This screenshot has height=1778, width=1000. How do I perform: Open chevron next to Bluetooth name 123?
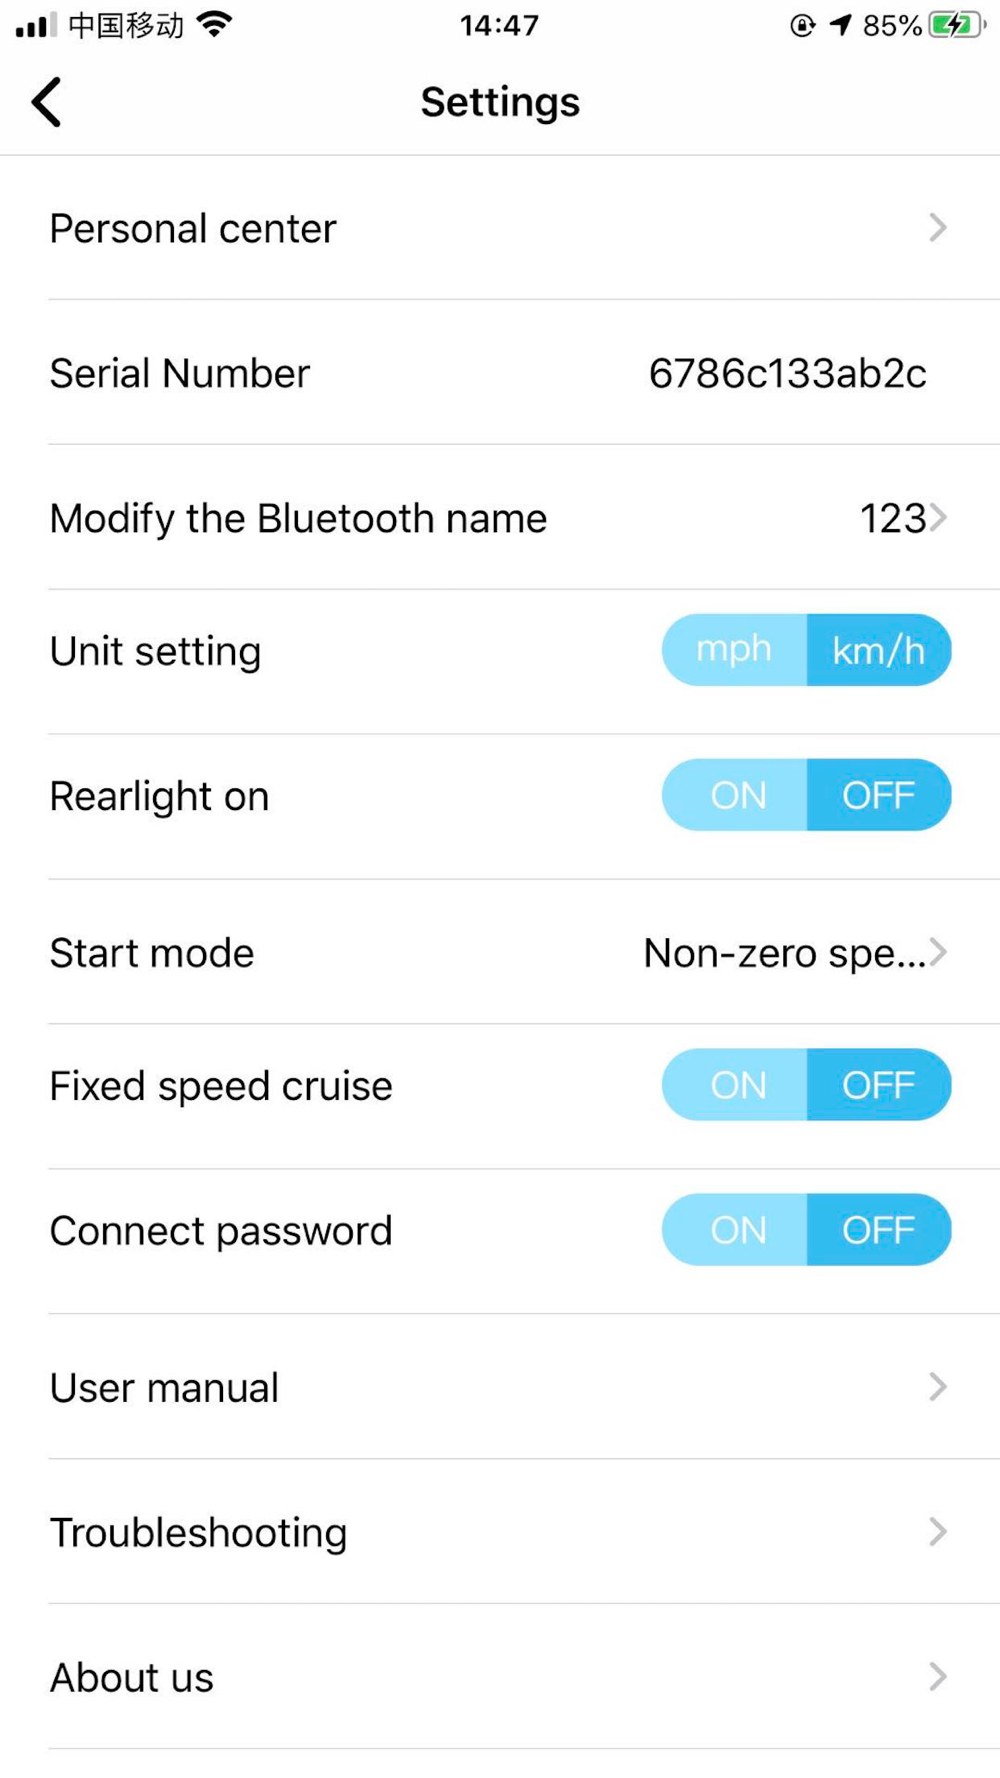coord(937,518)
